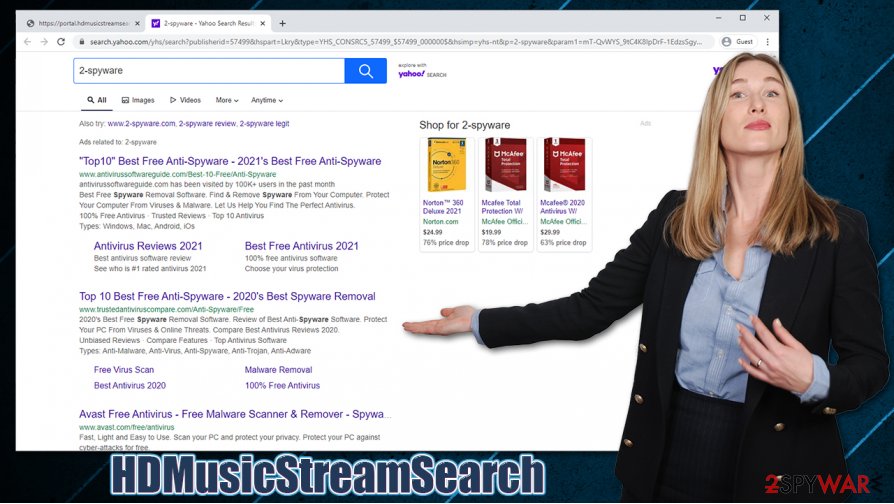Click the 63% price drop label
This screenshot has width=894, height=504.
tap(563, 242)
